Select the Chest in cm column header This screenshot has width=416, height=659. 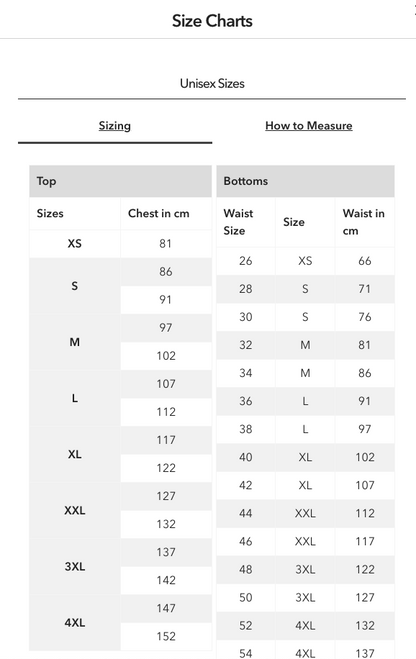(x=158, y=214)
